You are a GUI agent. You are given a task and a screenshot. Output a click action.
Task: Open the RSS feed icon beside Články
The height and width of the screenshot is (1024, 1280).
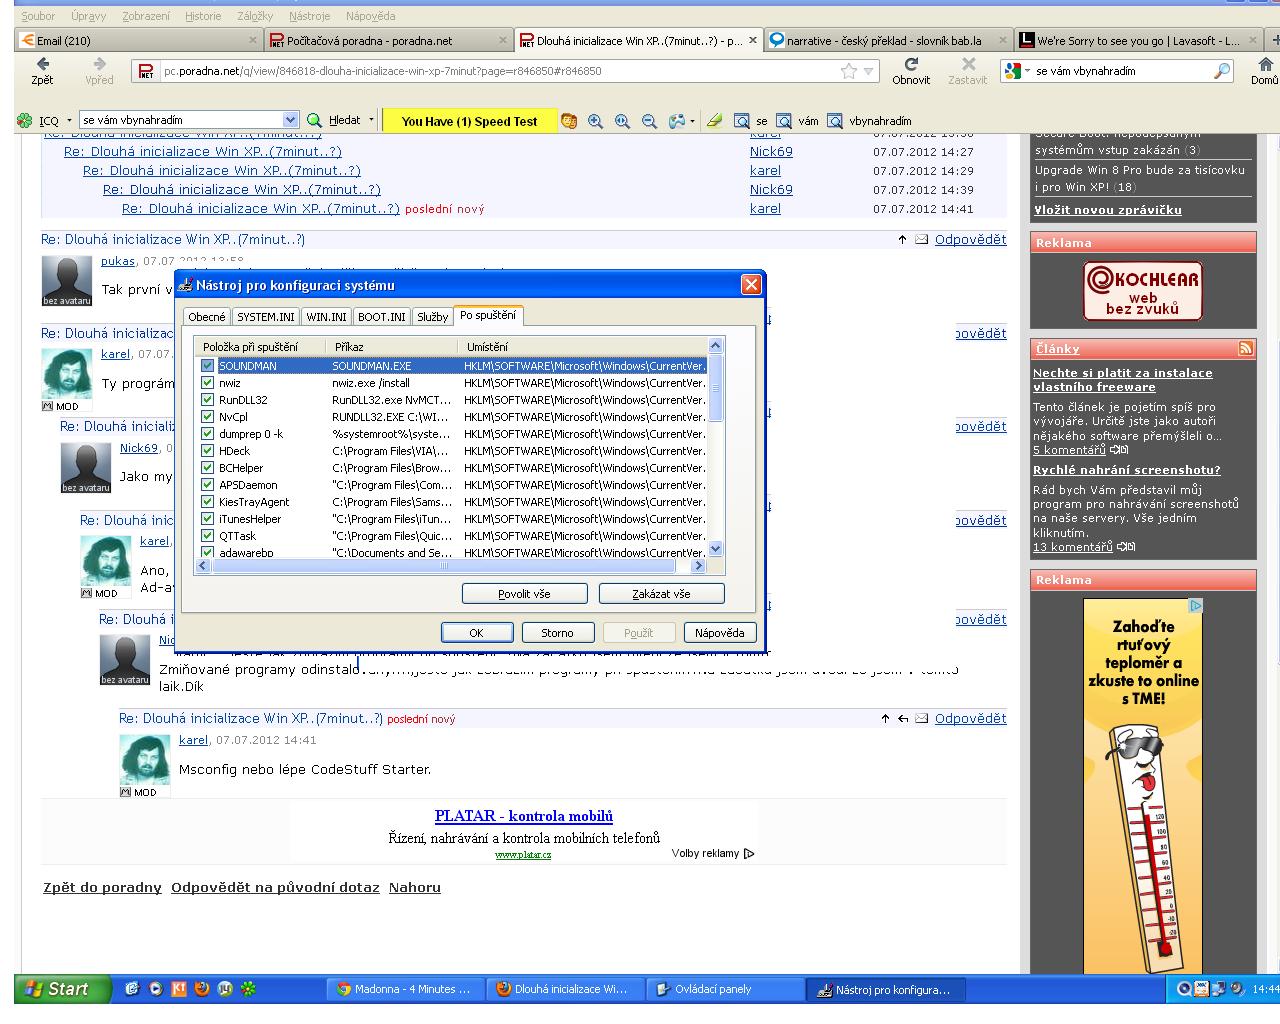coord(1245,348)
